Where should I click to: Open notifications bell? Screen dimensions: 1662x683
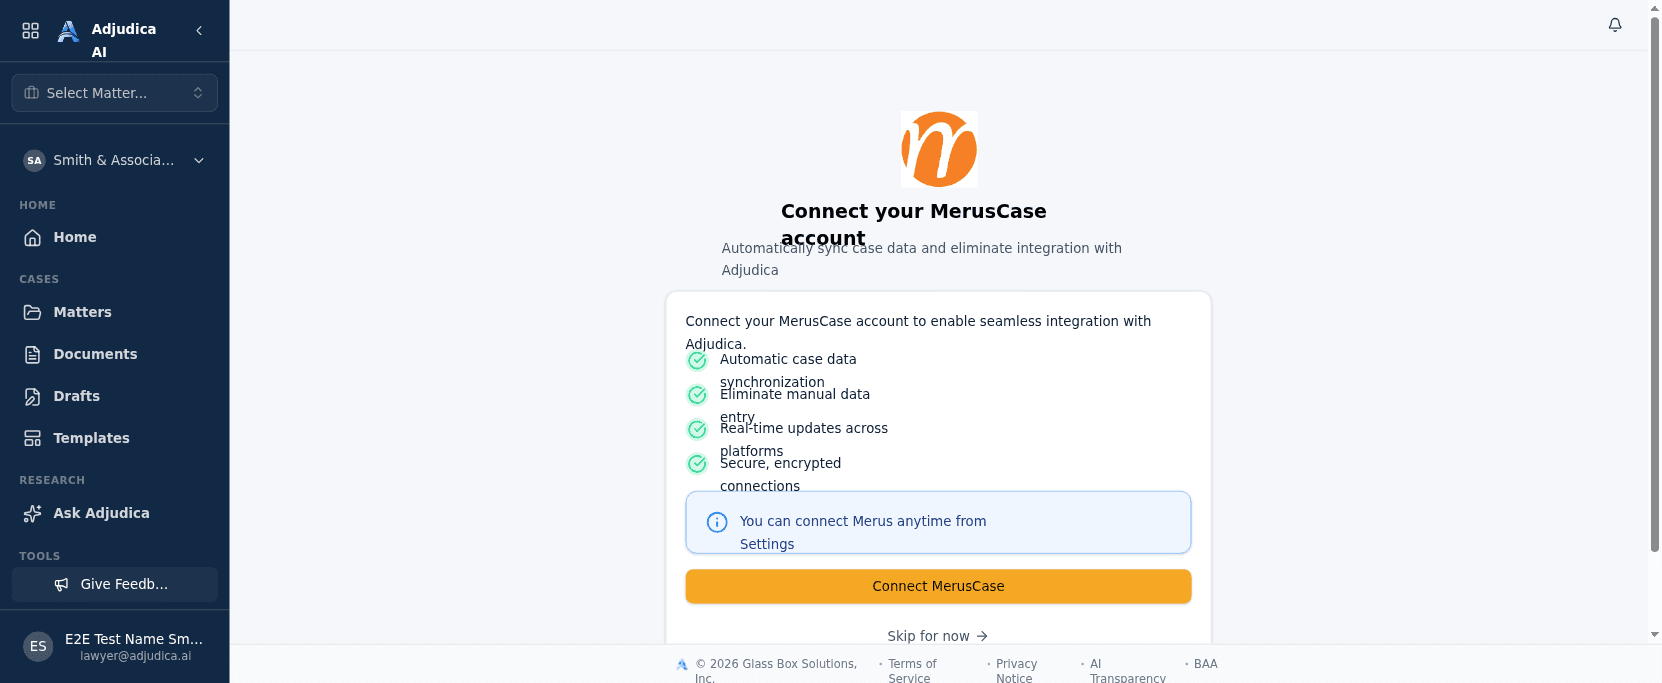(x=1615, y=25)
